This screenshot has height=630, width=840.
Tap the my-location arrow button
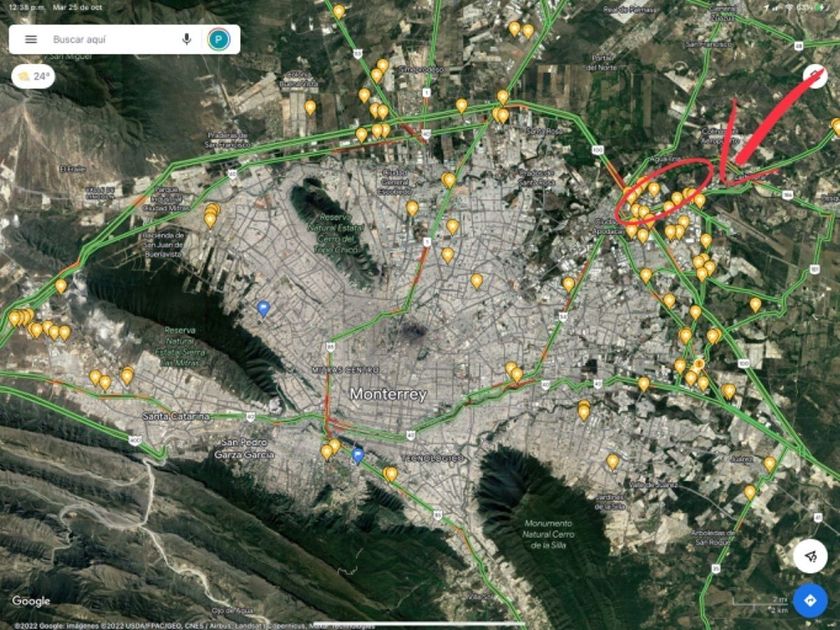click(x=810, y=557)
